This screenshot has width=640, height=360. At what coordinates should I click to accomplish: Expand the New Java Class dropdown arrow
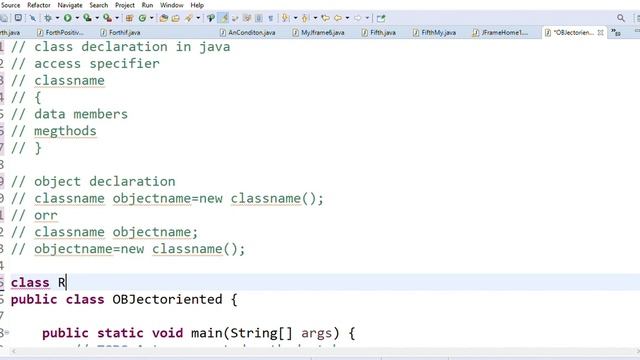[151, 18]
